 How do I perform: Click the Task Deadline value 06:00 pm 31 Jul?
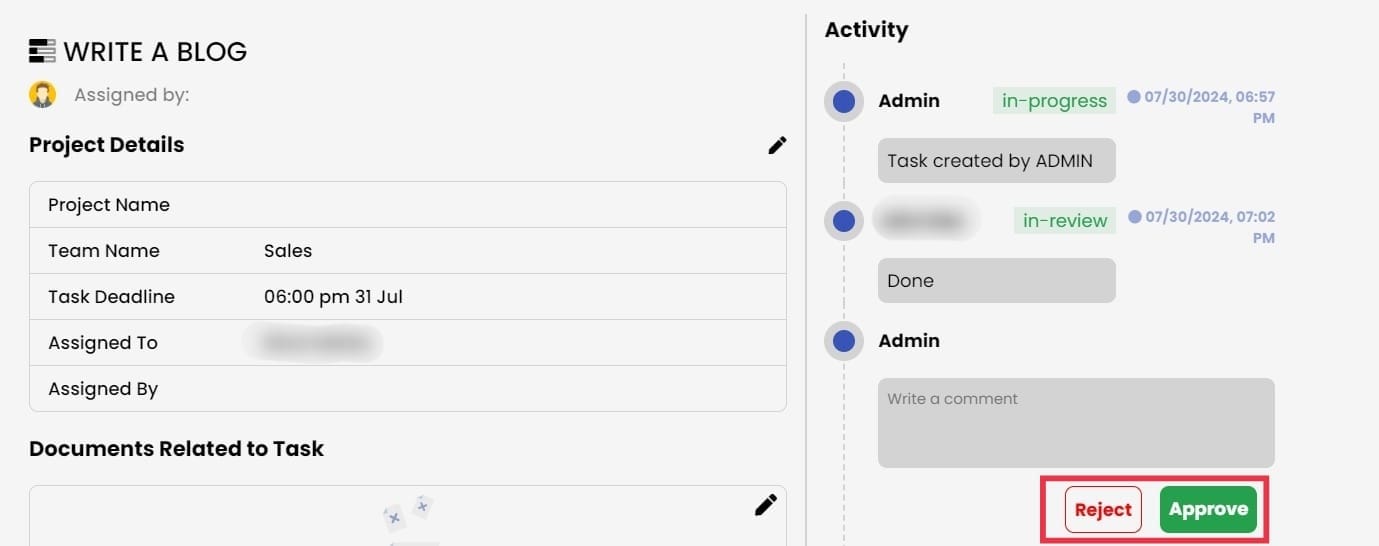pos(333,297)
